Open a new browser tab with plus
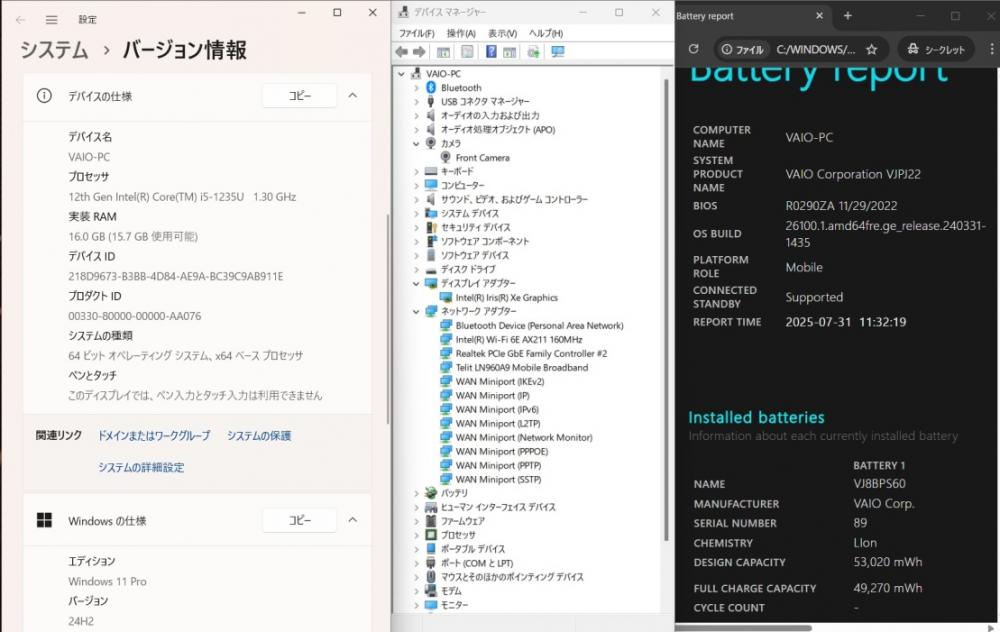This screenshot has width=1000, height=632. [848, 16]
